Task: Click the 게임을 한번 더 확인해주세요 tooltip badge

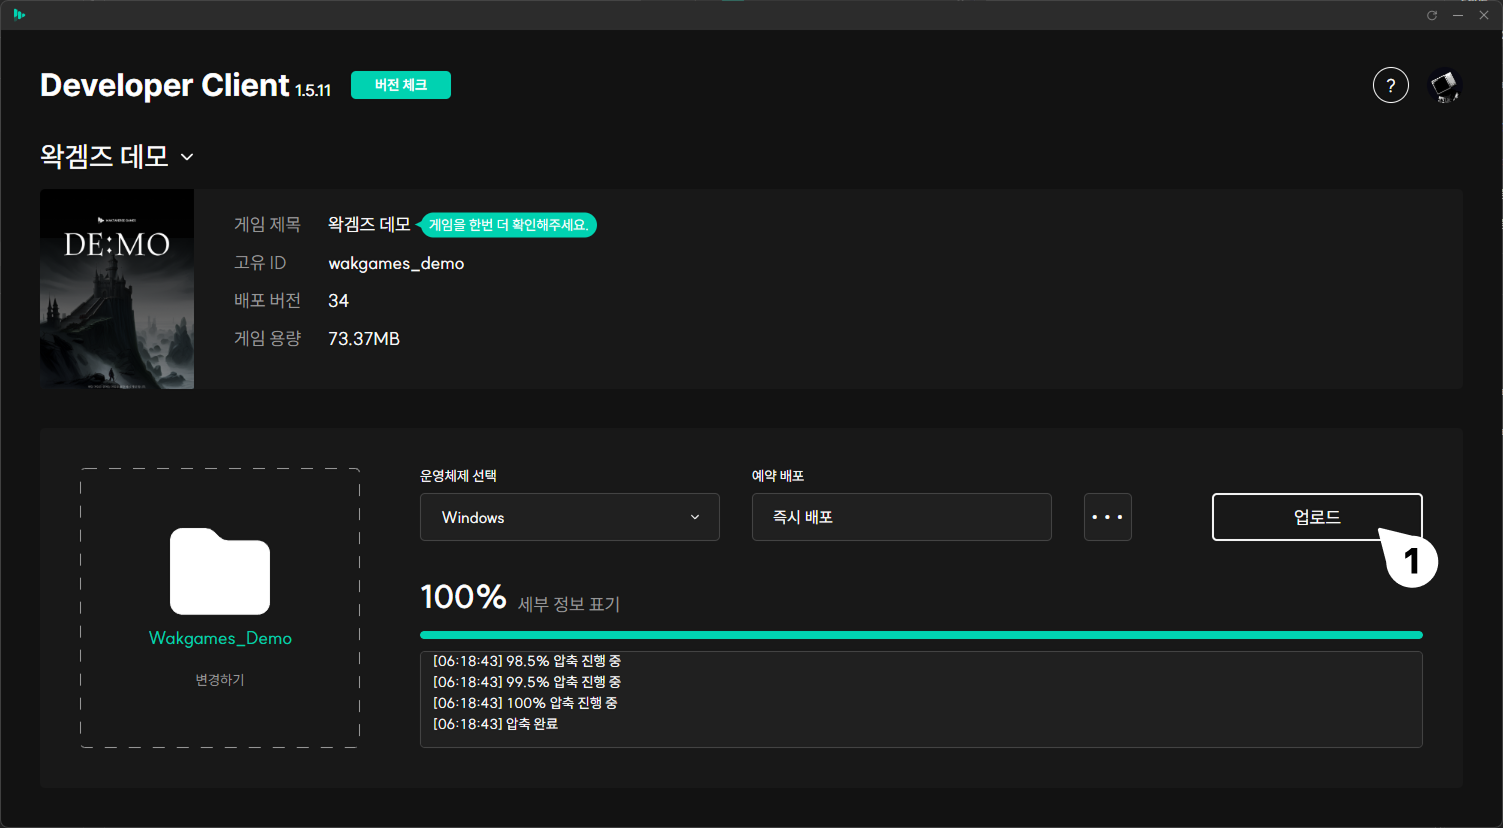Action: pos(507,225)
